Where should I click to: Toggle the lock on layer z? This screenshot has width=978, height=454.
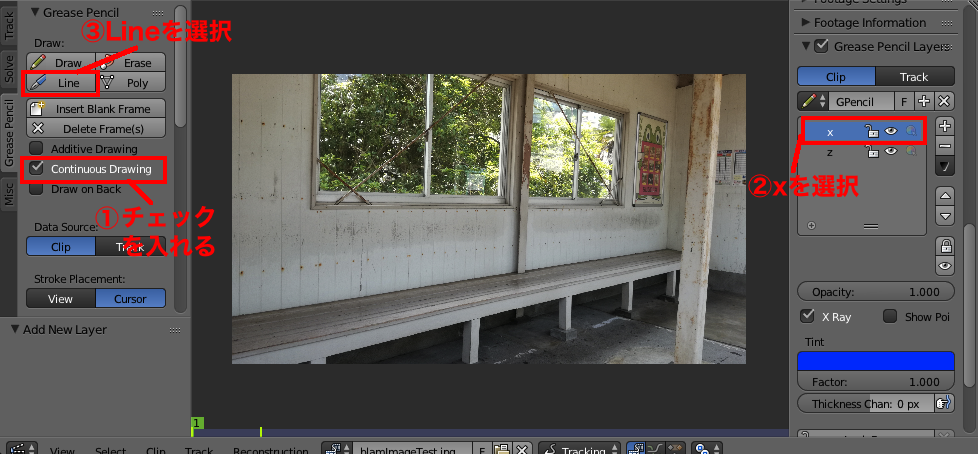click(x=872, y=151)
